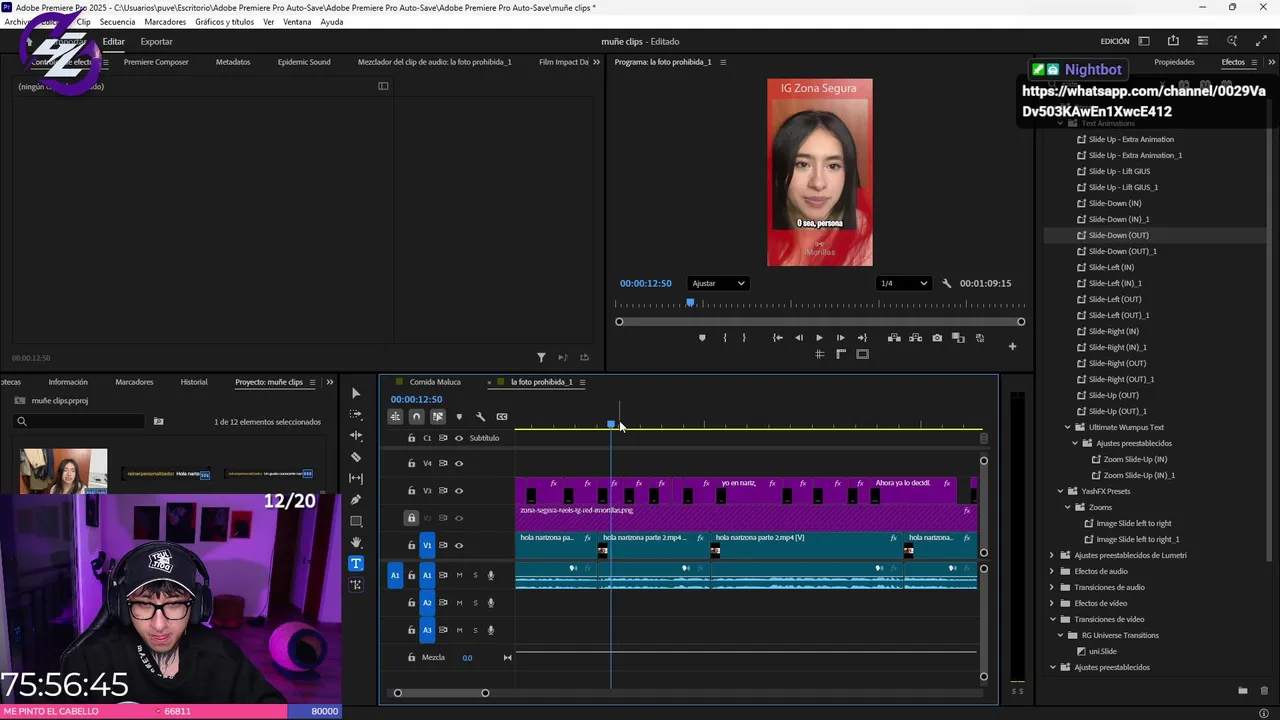The image size is (1280, 720).
Task: Click the Lift button in Program monitor
Action: pos(894,338)
